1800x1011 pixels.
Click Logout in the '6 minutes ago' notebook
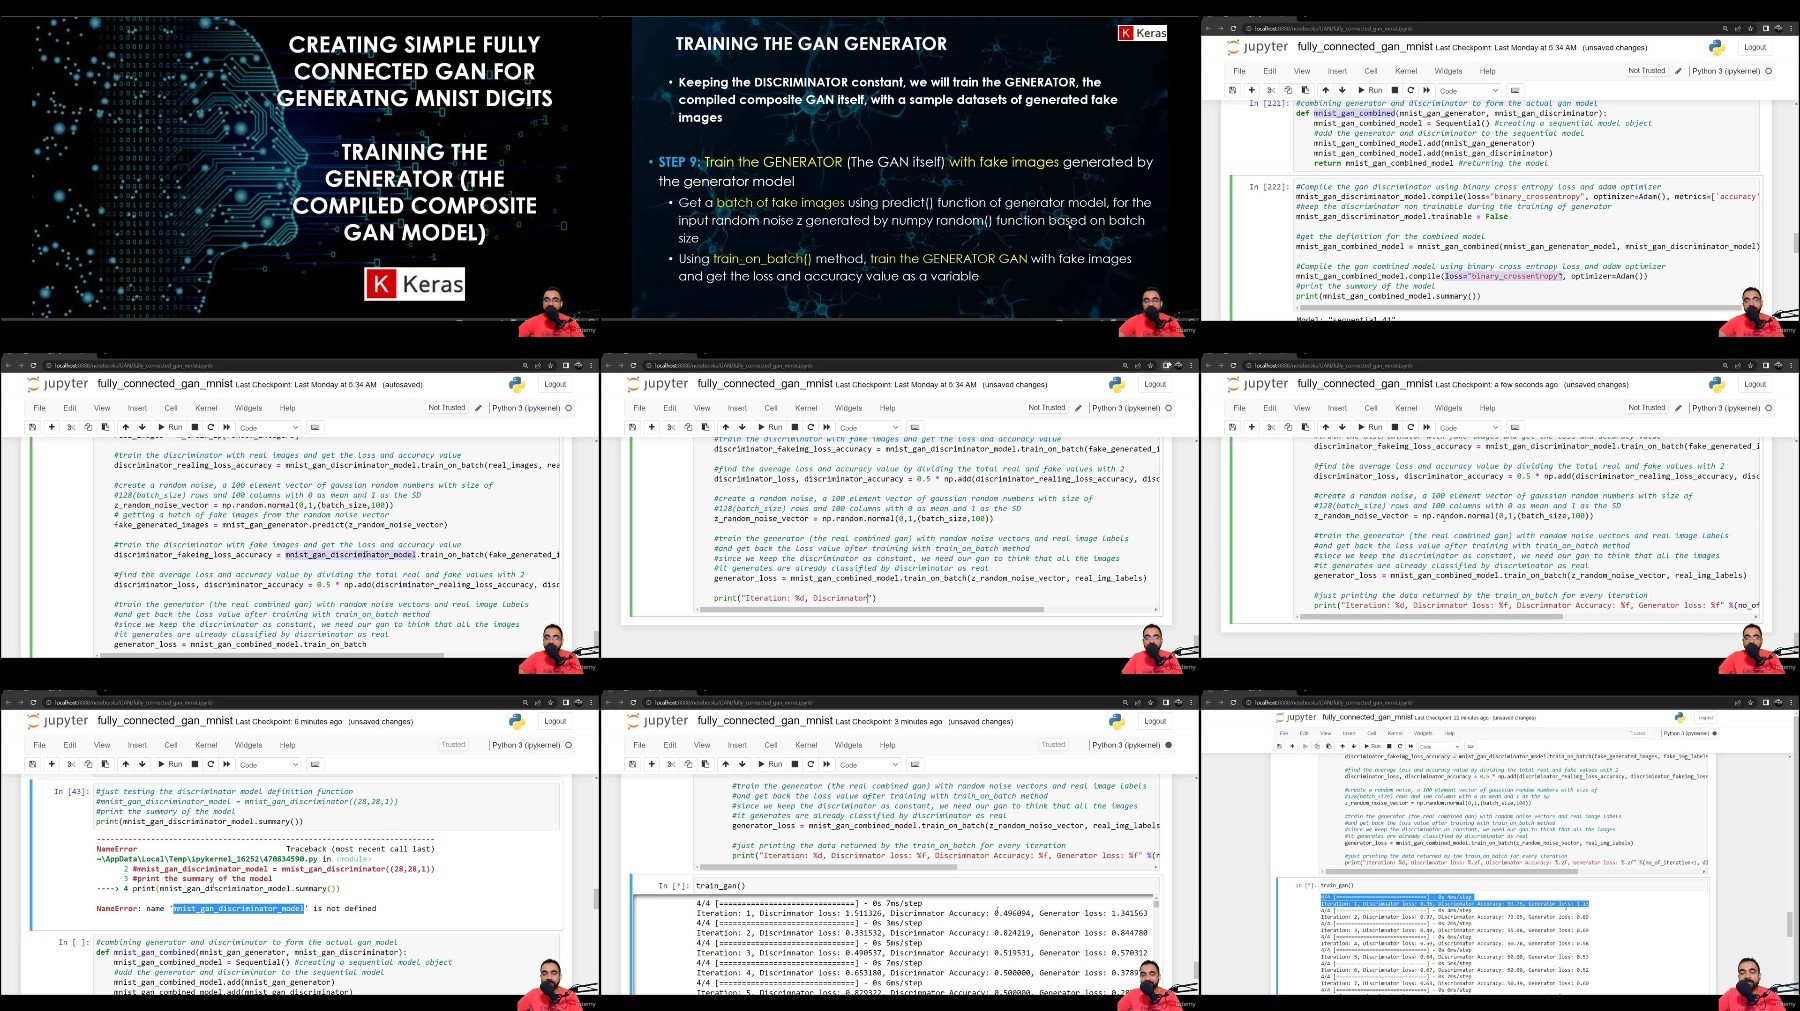point(555,721)
